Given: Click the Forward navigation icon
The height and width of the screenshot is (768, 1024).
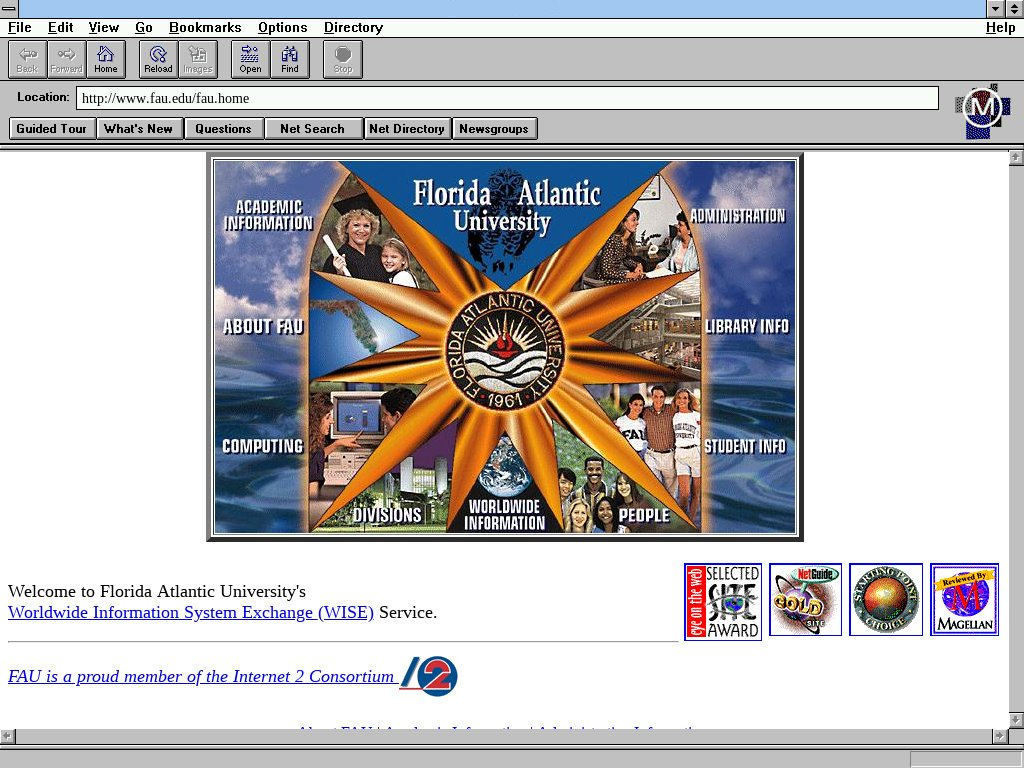Looking at the screenshot, I should click(x=67, y=59).
